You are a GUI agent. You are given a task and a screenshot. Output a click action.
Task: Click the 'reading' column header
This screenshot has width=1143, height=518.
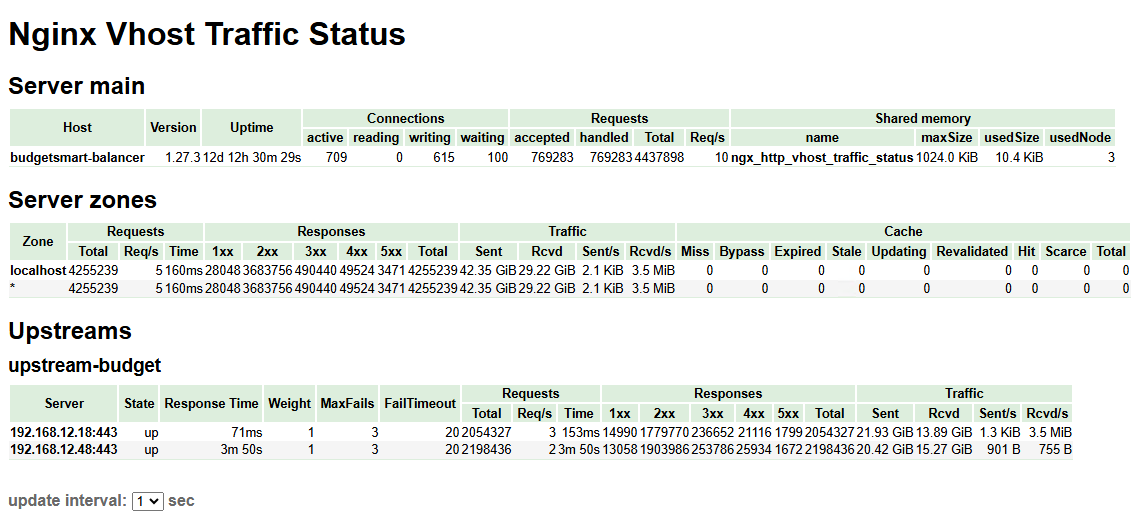(x=376, y=137)
